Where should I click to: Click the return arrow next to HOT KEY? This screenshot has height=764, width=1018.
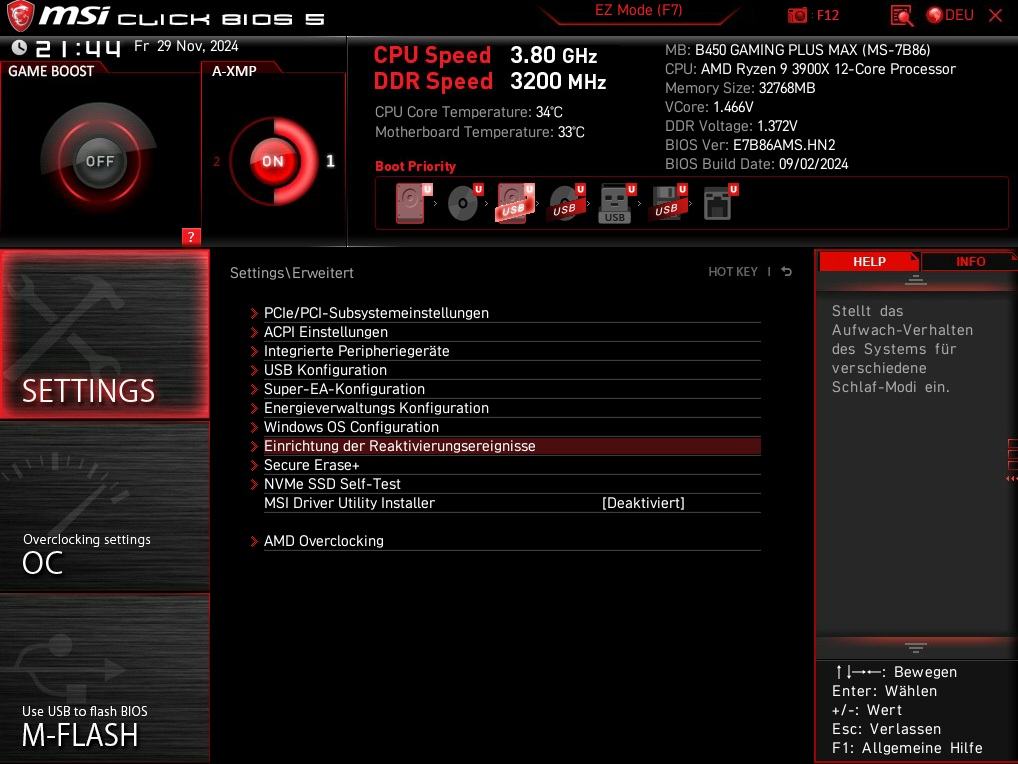pos(786,271)
